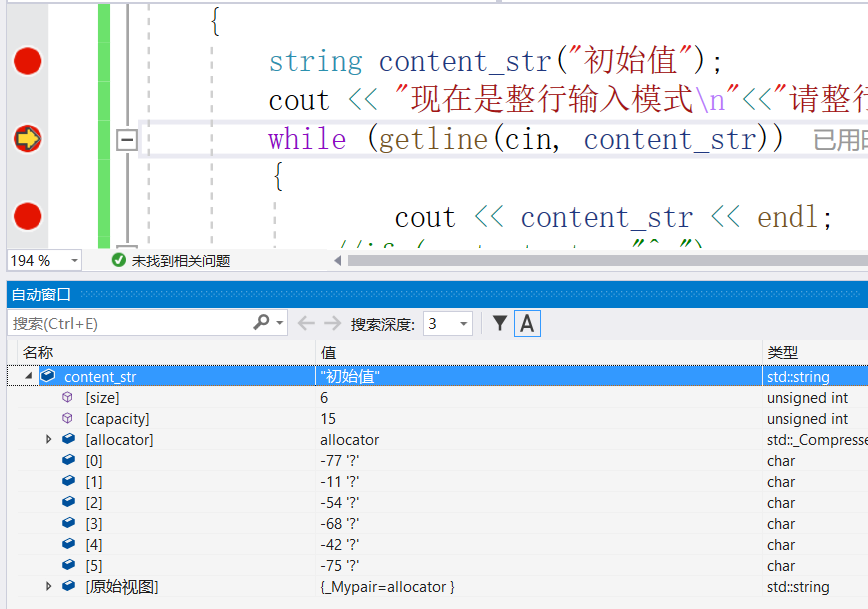Screen dimensions: 868x609
Task: Click the previous search result arrow
Action: [306, 323]
